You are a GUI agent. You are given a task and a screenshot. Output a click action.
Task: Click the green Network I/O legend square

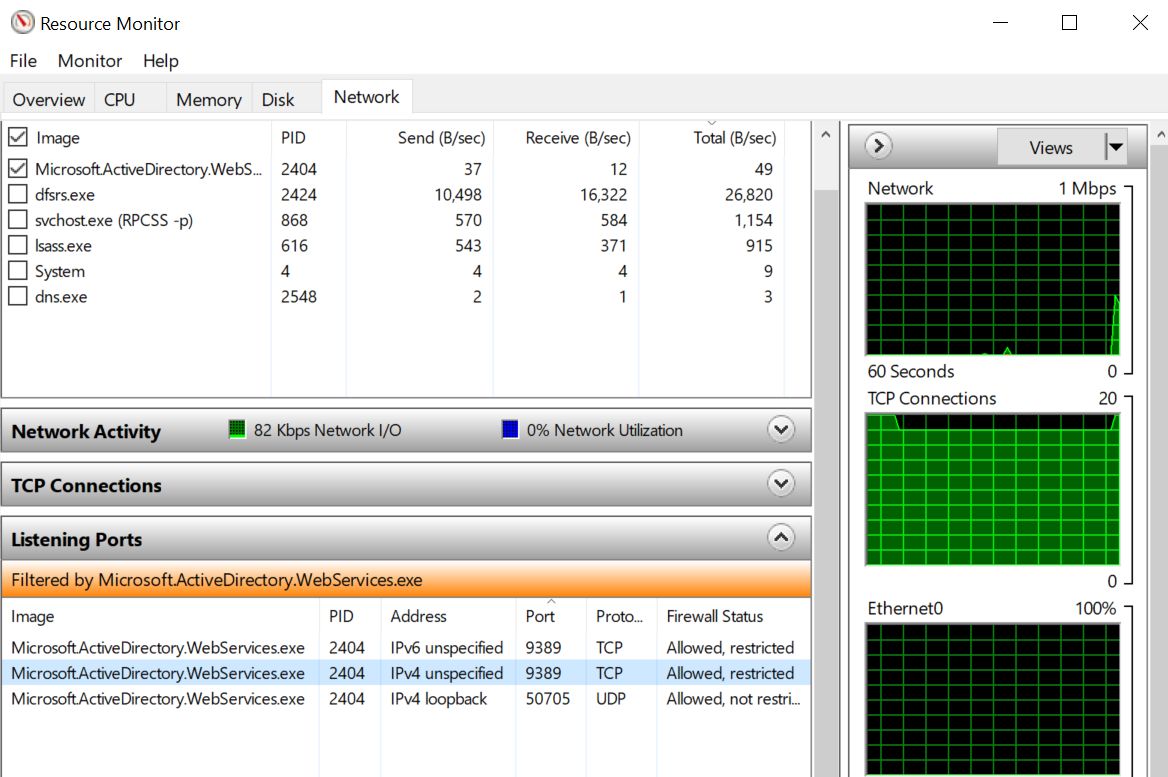point(237,430)
